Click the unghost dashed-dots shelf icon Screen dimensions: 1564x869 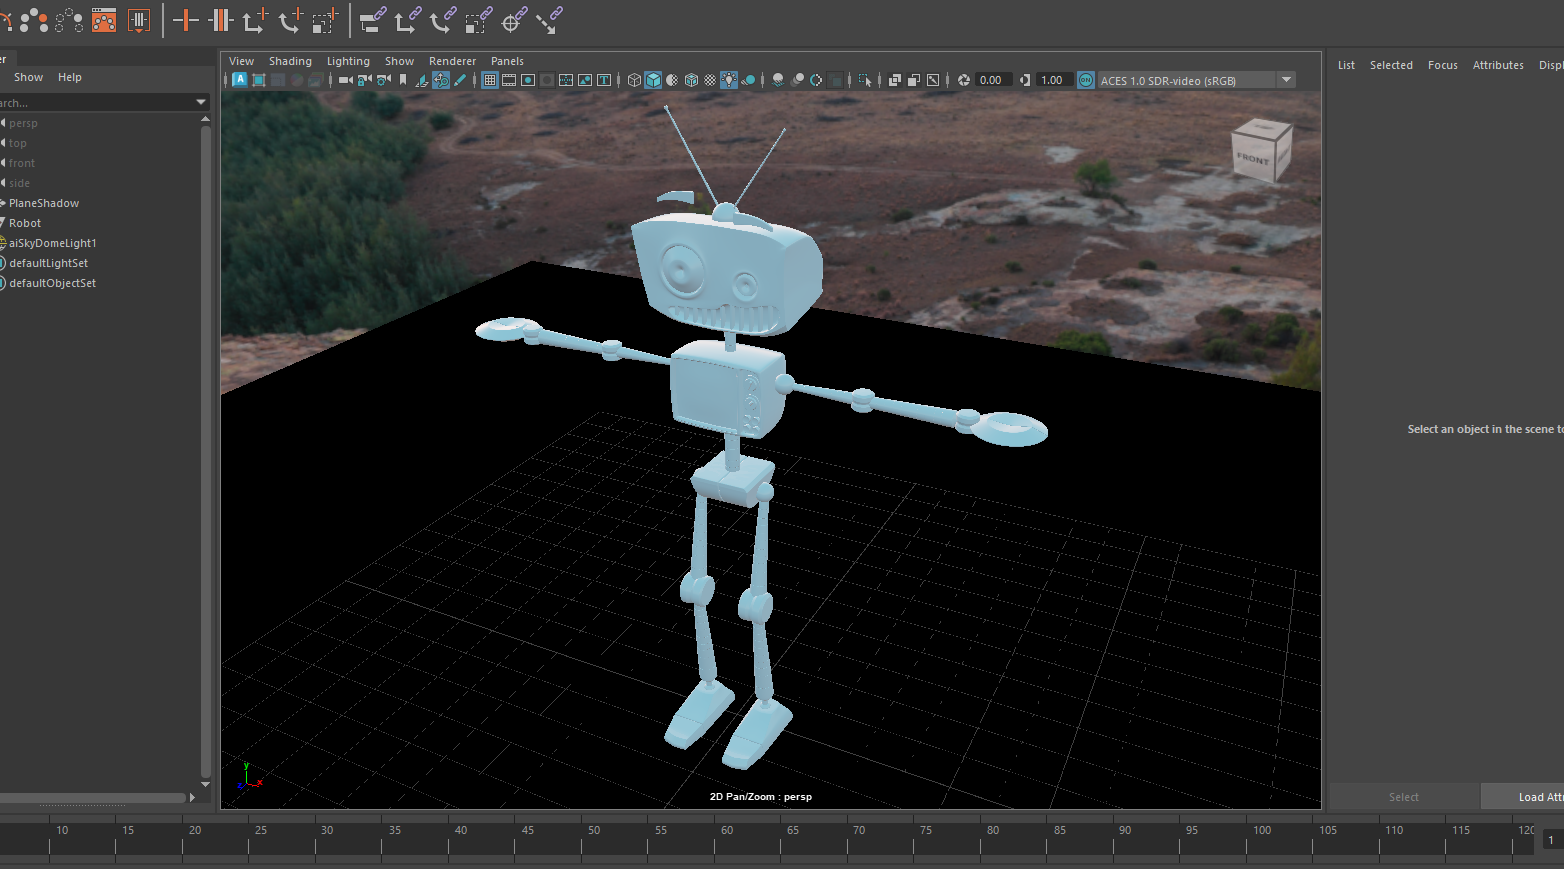click(68, 20)
